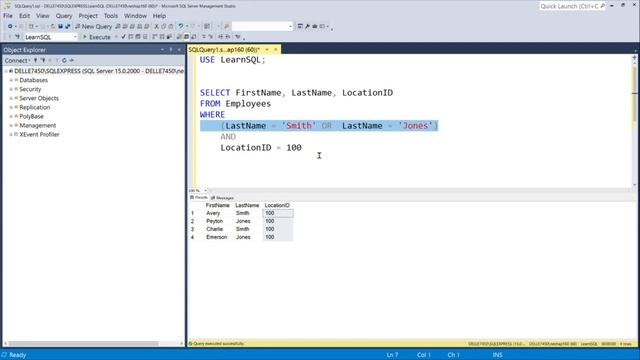Click the Connect button in Object Explorer
This screenshot has height=360, width=640.
point(17,60)
